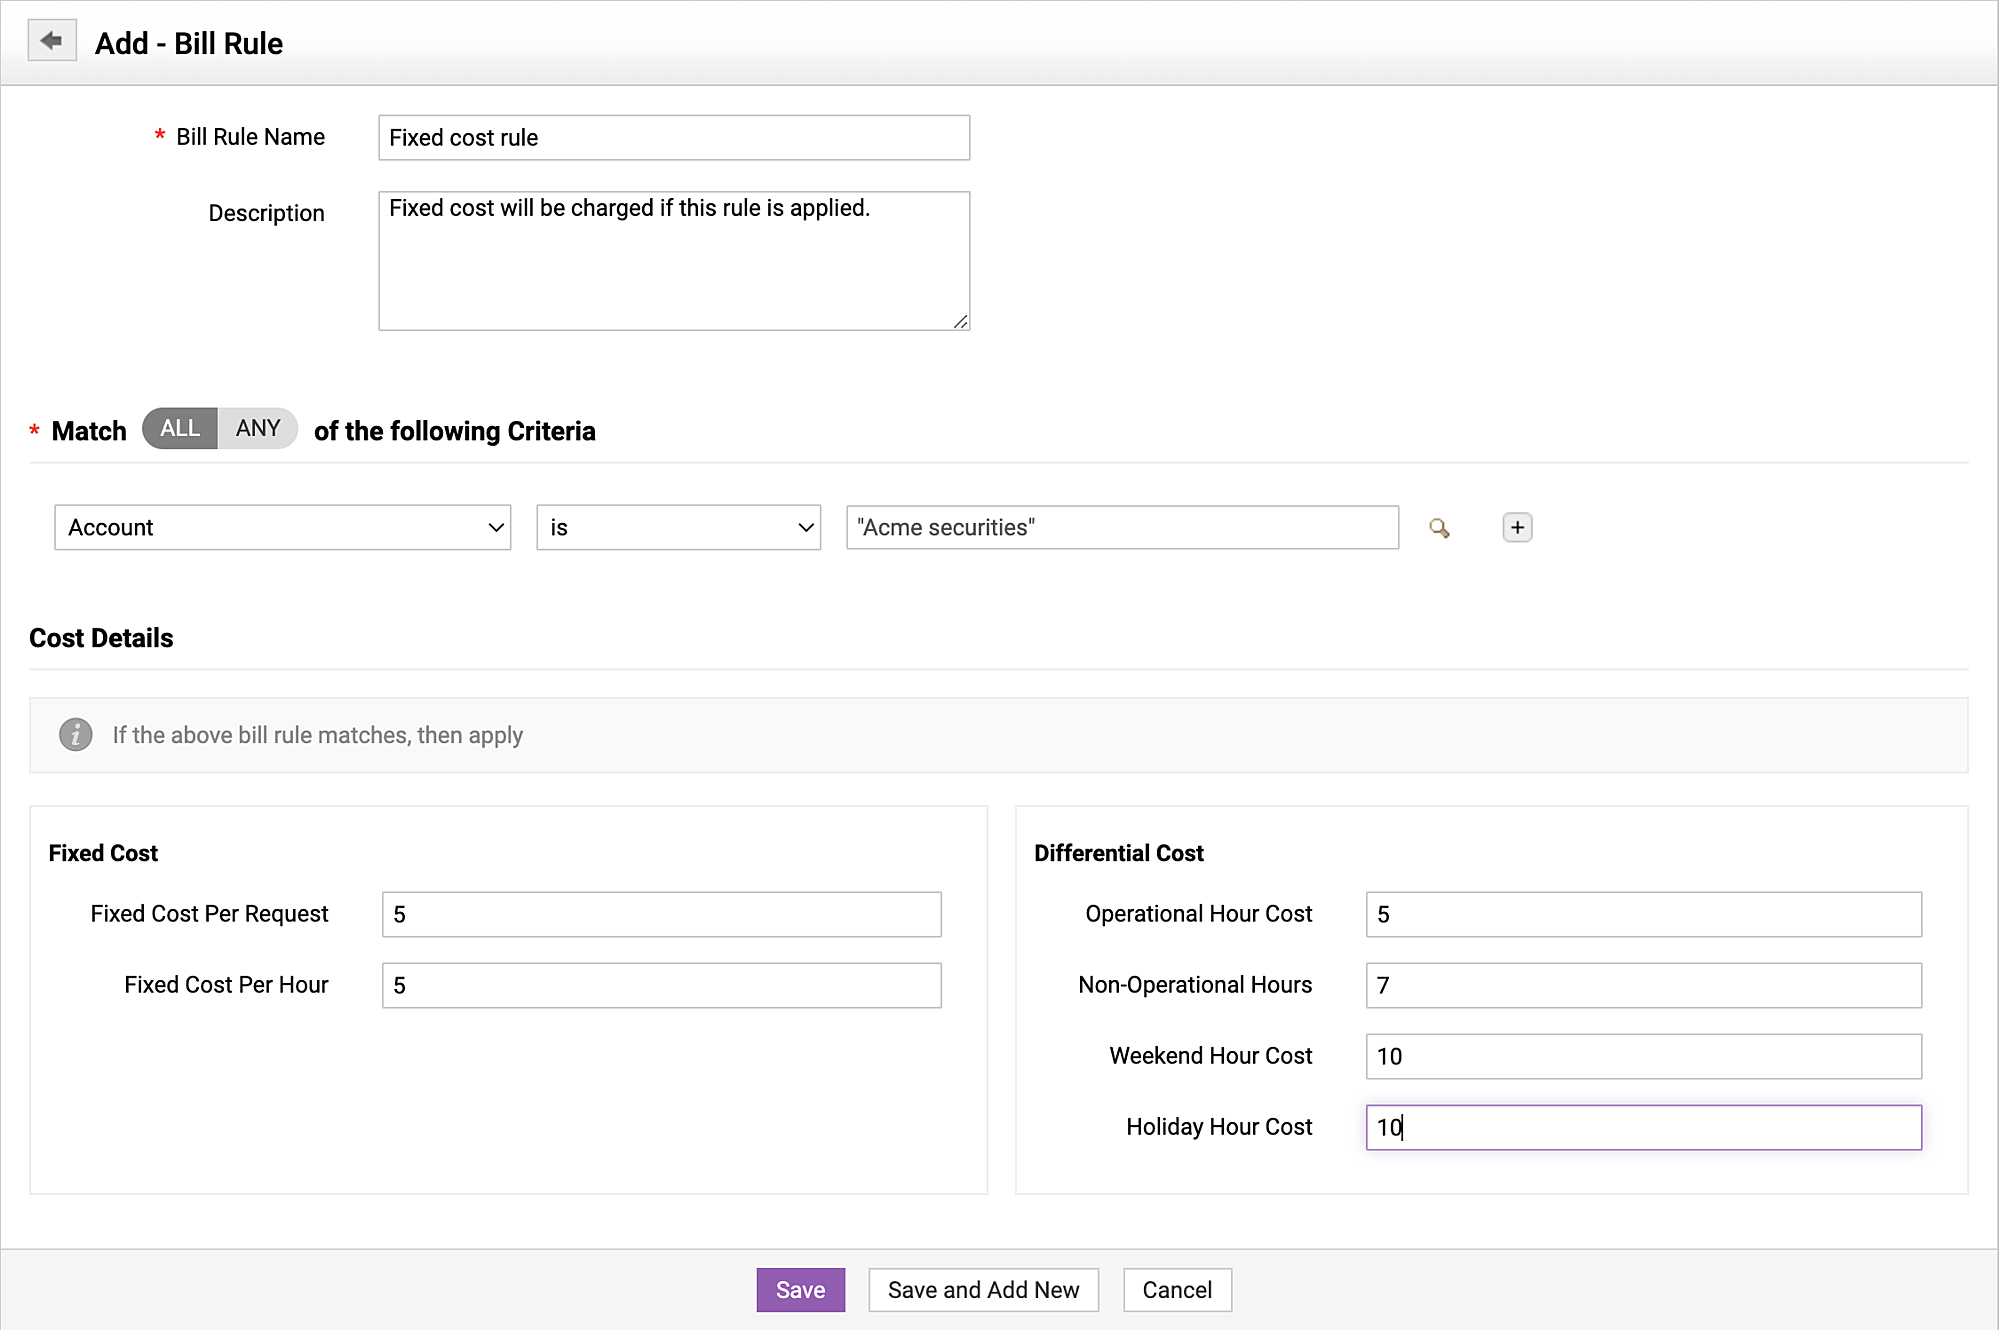The image size is (2000, 1330).
Task: Cancel the bill rule form
Action: [1177, 1290]
